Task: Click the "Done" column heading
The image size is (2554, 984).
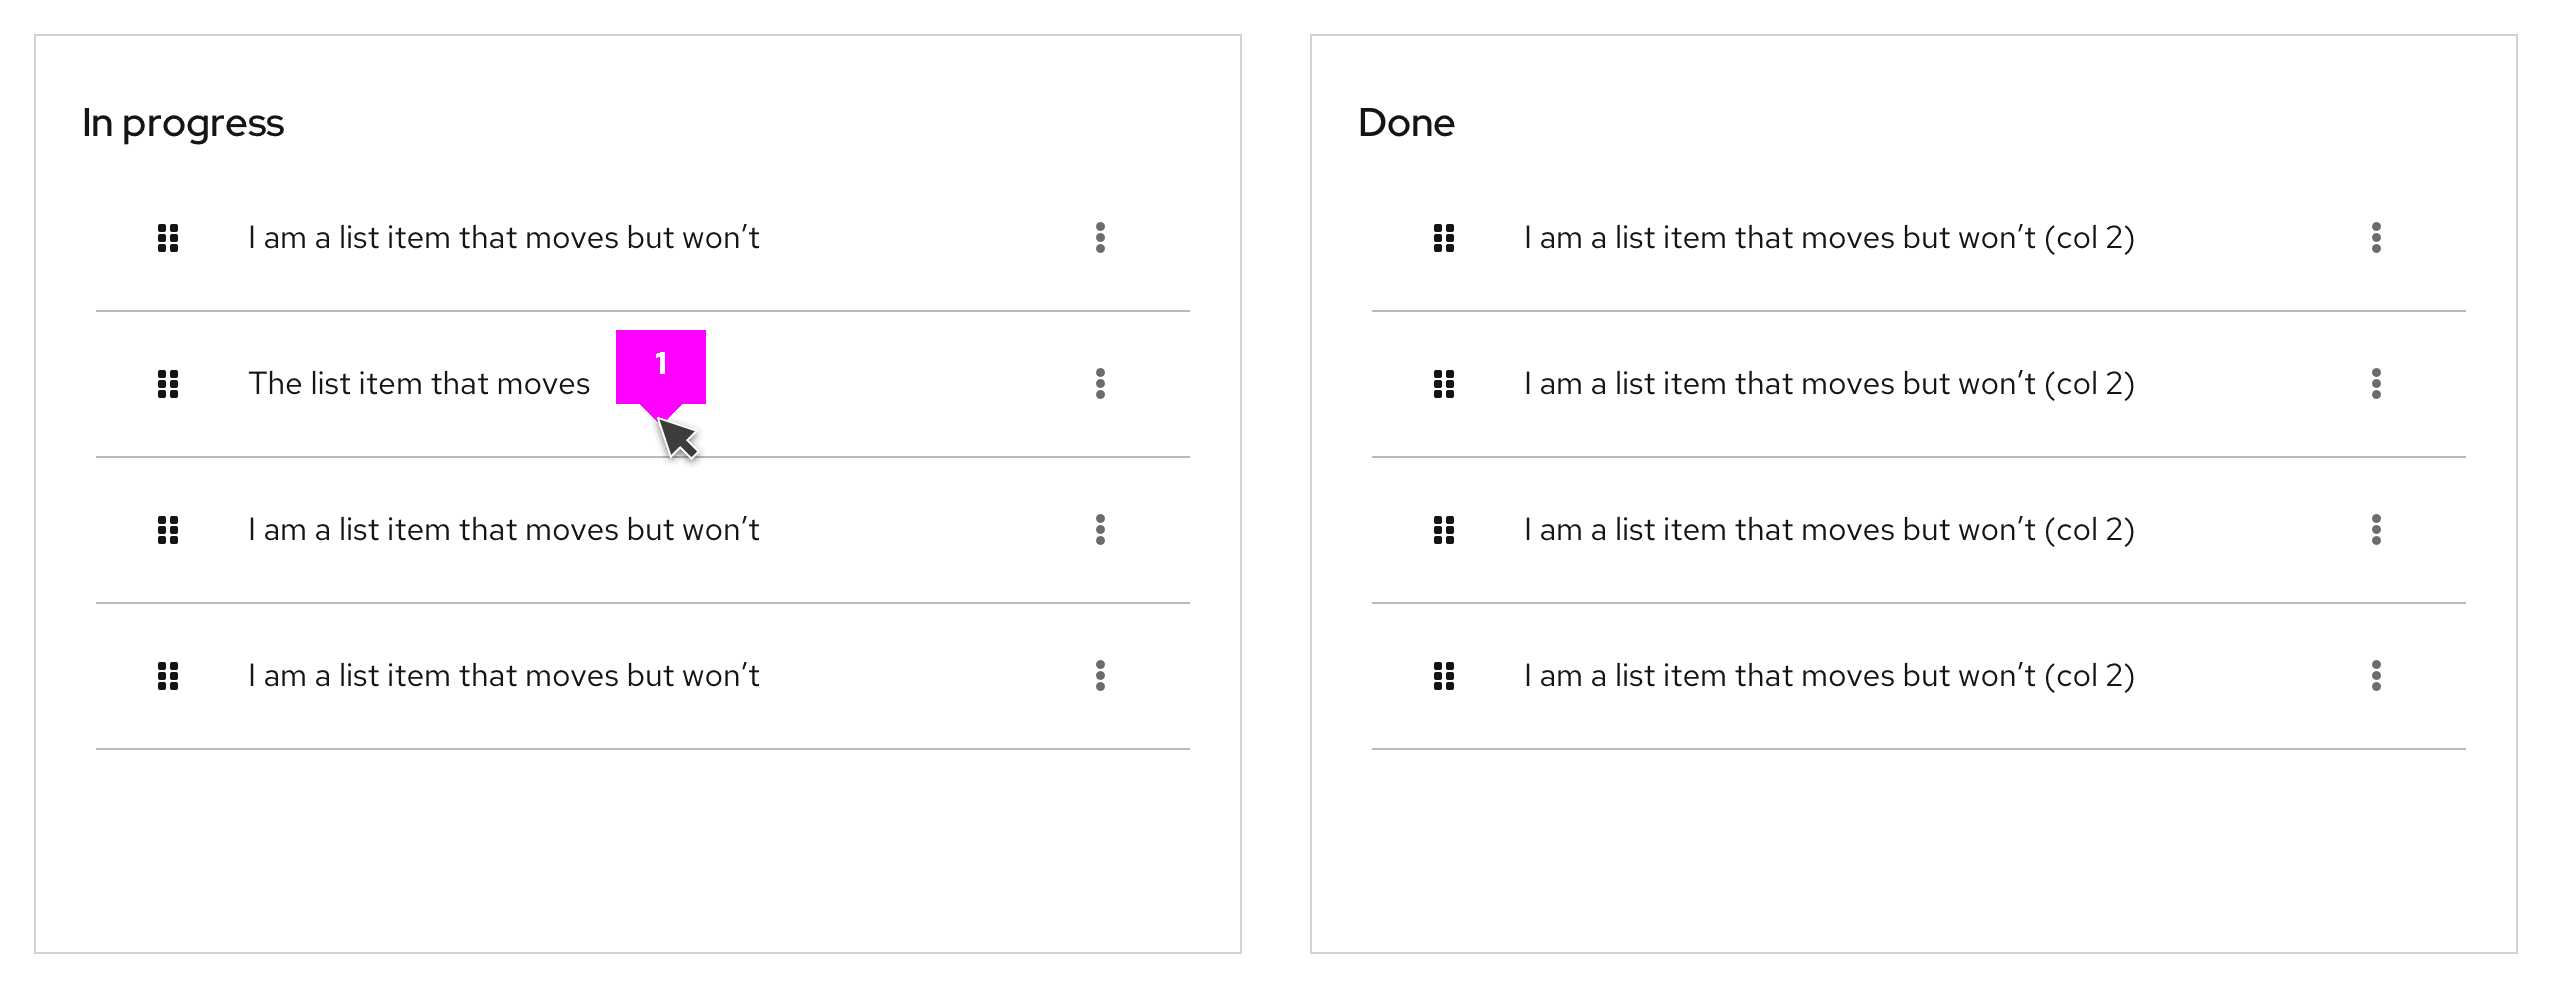Action: 1406,123
